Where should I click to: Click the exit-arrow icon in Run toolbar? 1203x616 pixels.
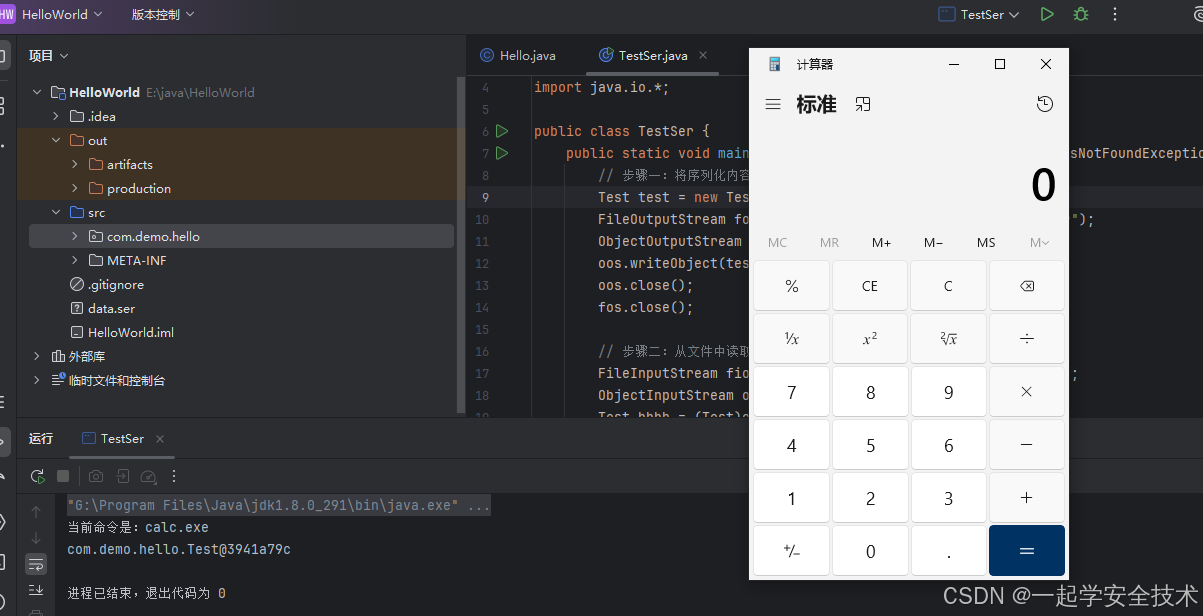[x=122, y=477]
